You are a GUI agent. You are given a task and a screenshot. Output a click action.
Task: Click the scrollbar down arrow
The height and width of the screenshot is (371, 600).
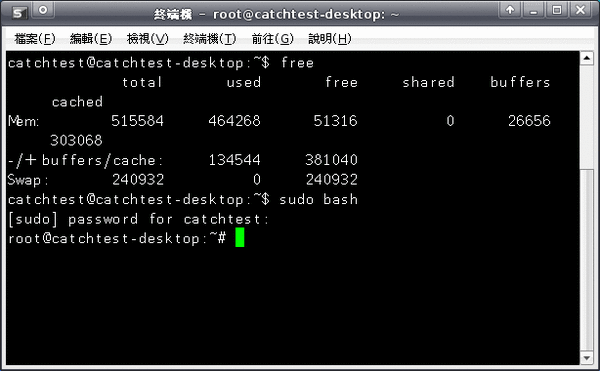(x=587, y=358)
